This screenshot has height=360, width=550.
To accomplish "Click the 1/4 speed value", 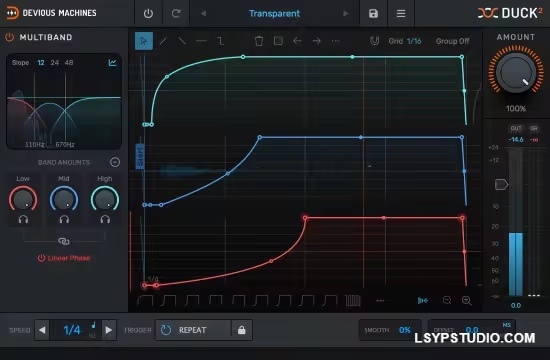I will [x=72, y=330].
